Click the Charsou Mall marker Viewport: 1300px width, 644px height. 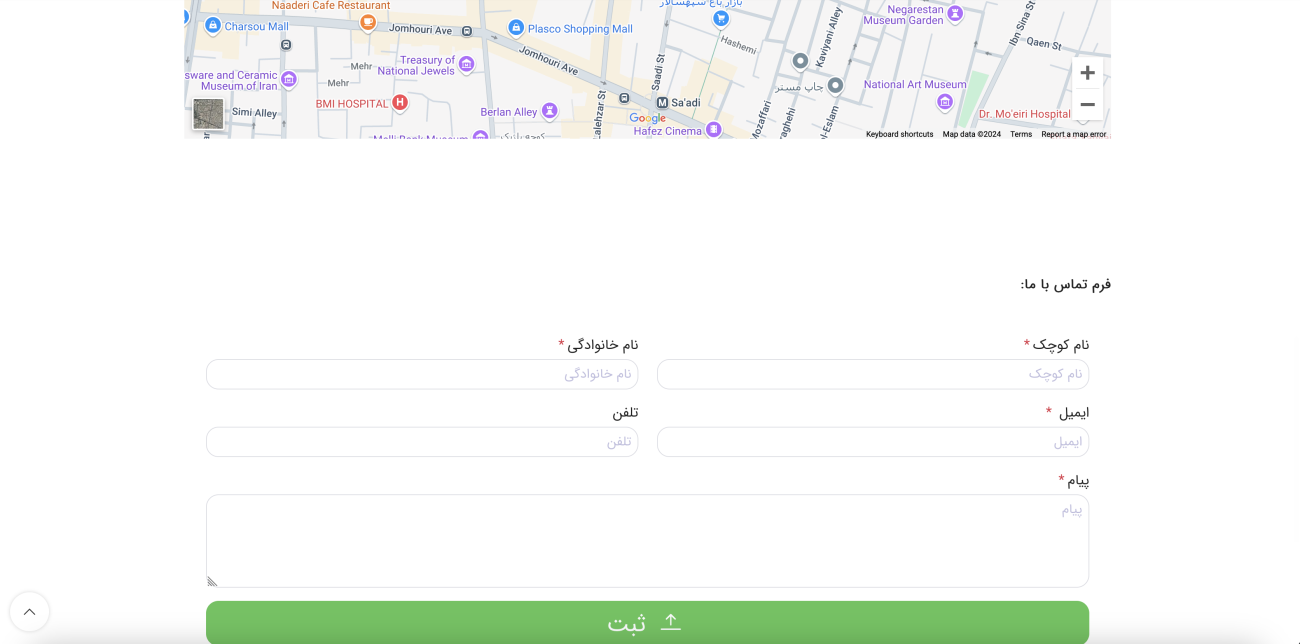tap(212, 26)
